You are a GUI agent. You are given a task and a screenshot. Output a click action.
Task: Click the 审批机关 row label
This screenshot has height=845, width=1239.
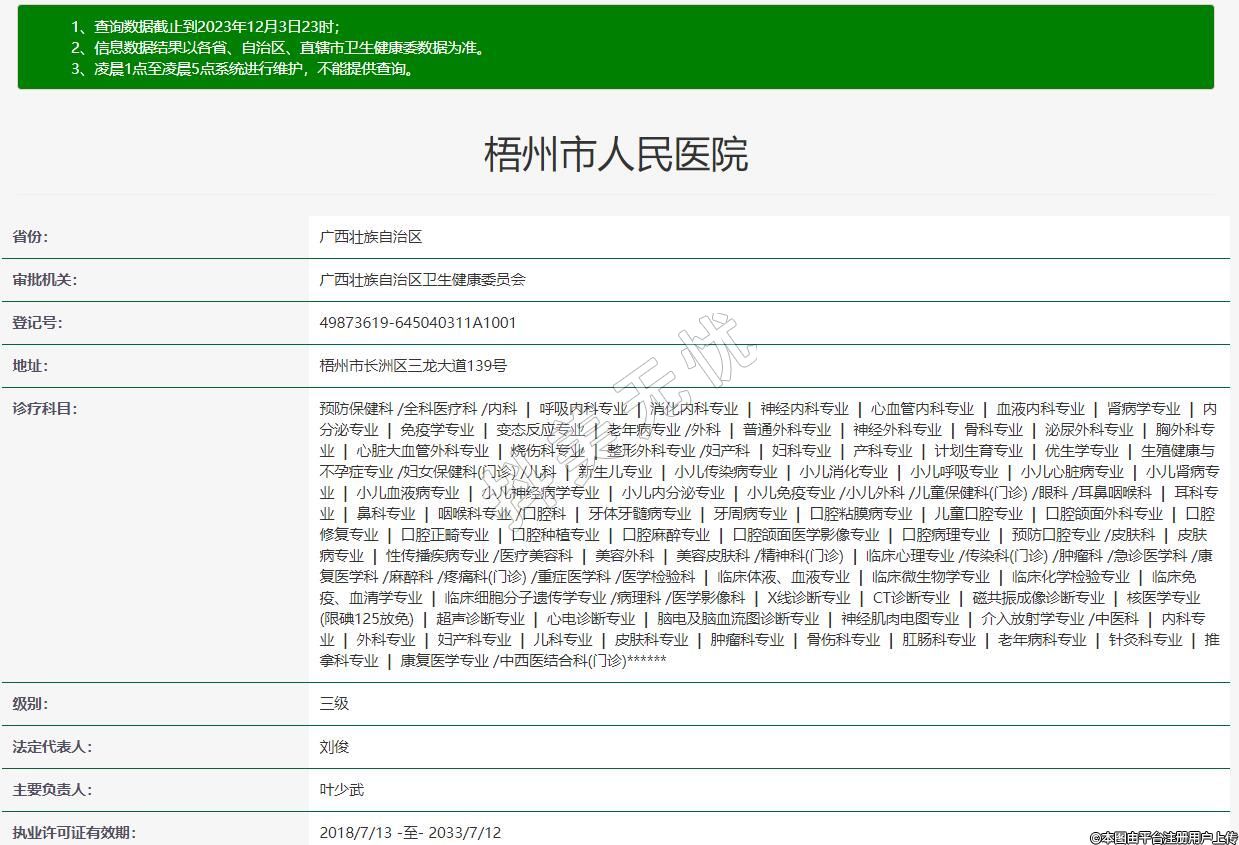point(44,280)
